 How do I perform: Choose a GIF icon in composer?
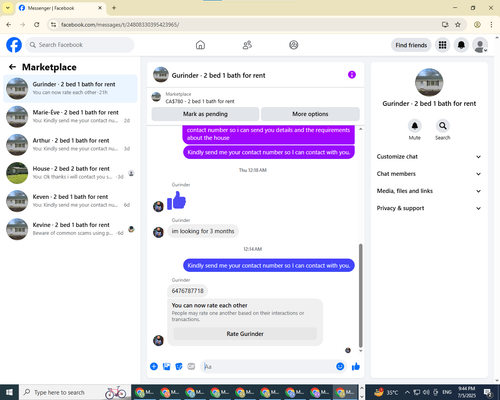click(191, 367)
